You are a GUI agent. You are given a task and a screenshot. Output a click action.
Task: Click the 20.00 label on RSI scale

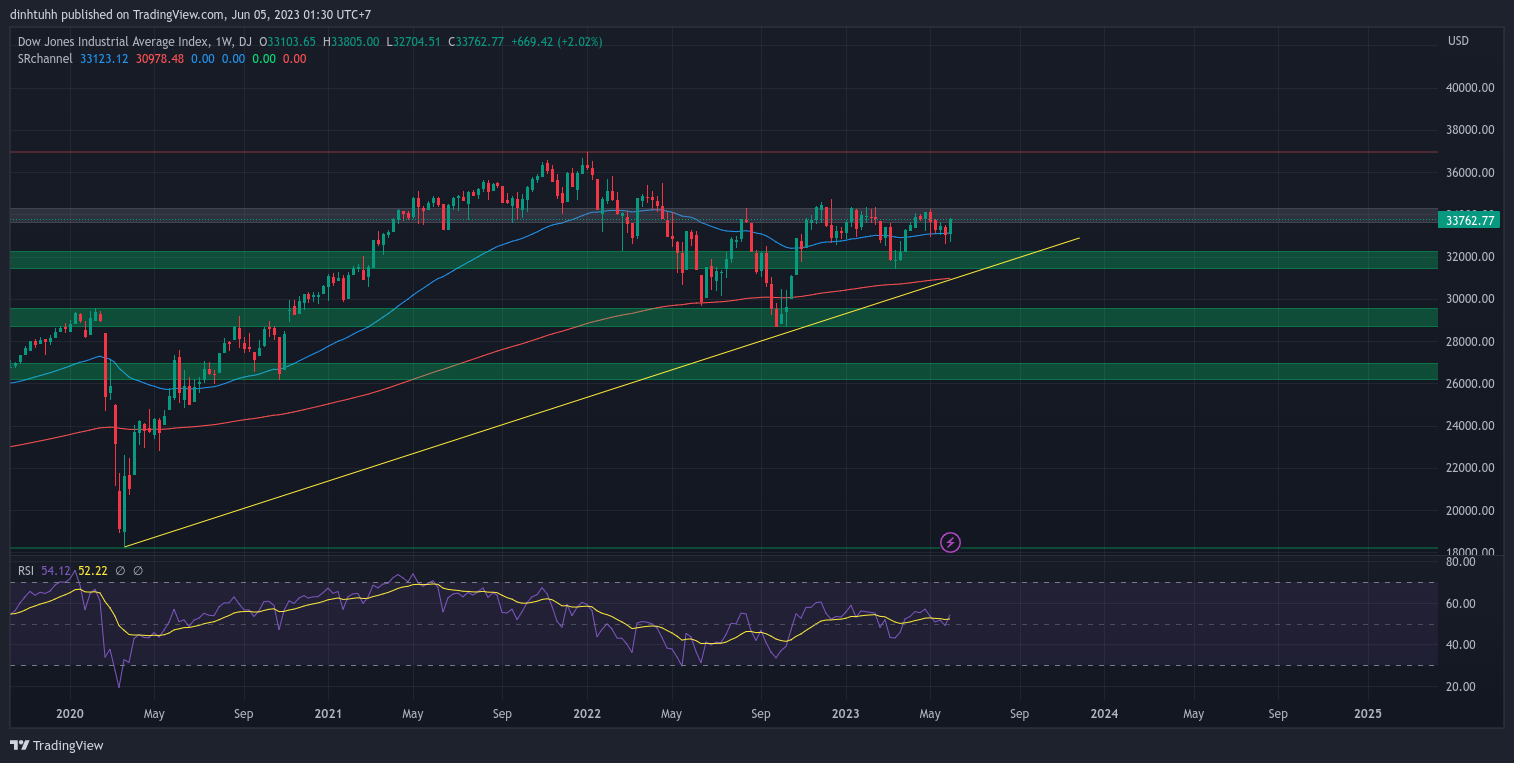pyautogui.click(x=1461, y=687)
